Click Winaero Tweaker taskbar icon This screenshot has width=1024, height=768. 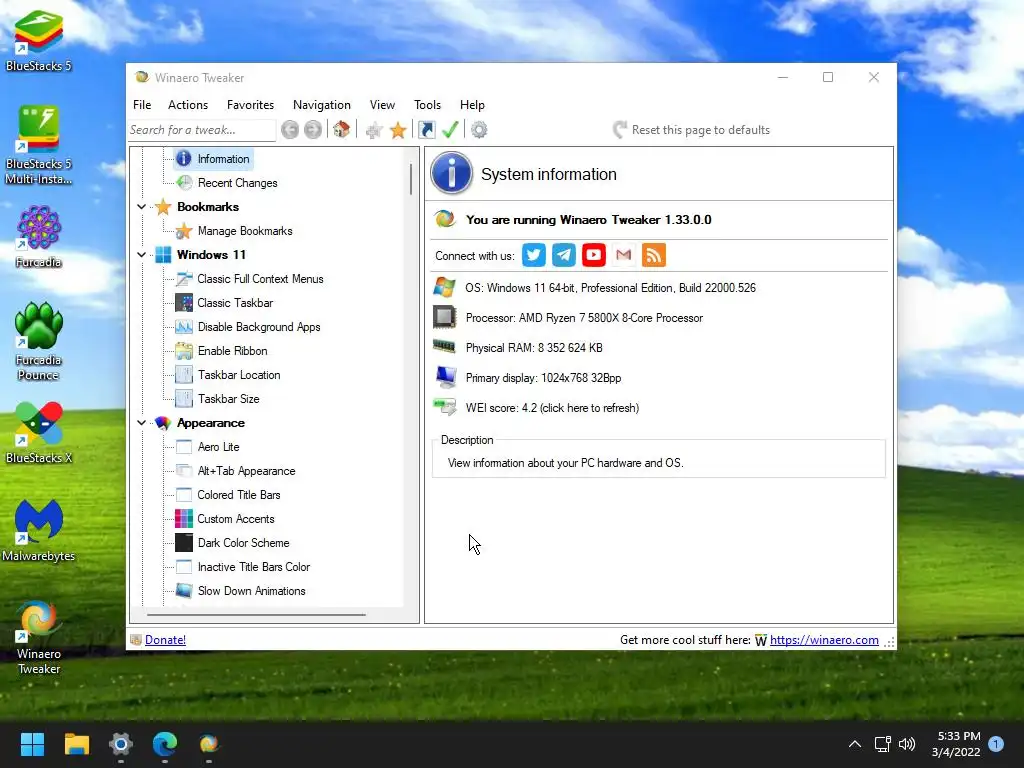[x=209, y=744]
